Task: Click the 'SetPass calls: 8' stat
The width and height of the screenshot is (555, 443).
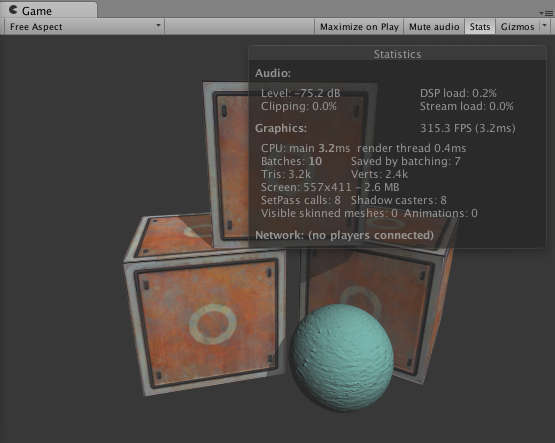Action: coord(301,200)
